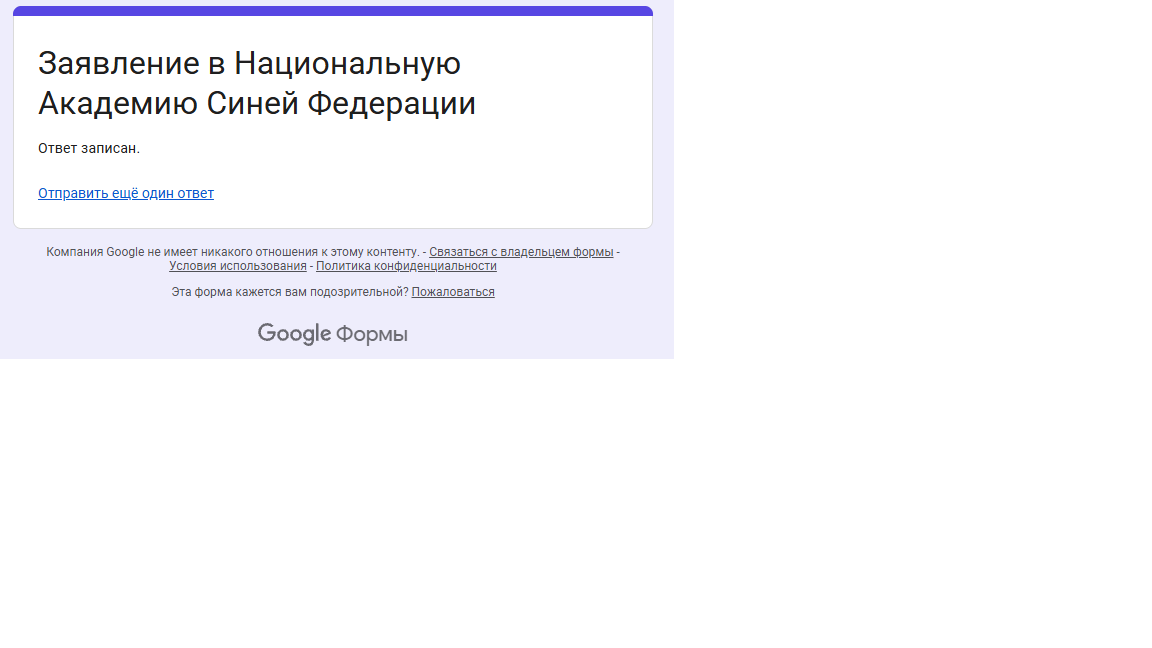
Task: Click the Google Формы logo
Action: [333, 334]
